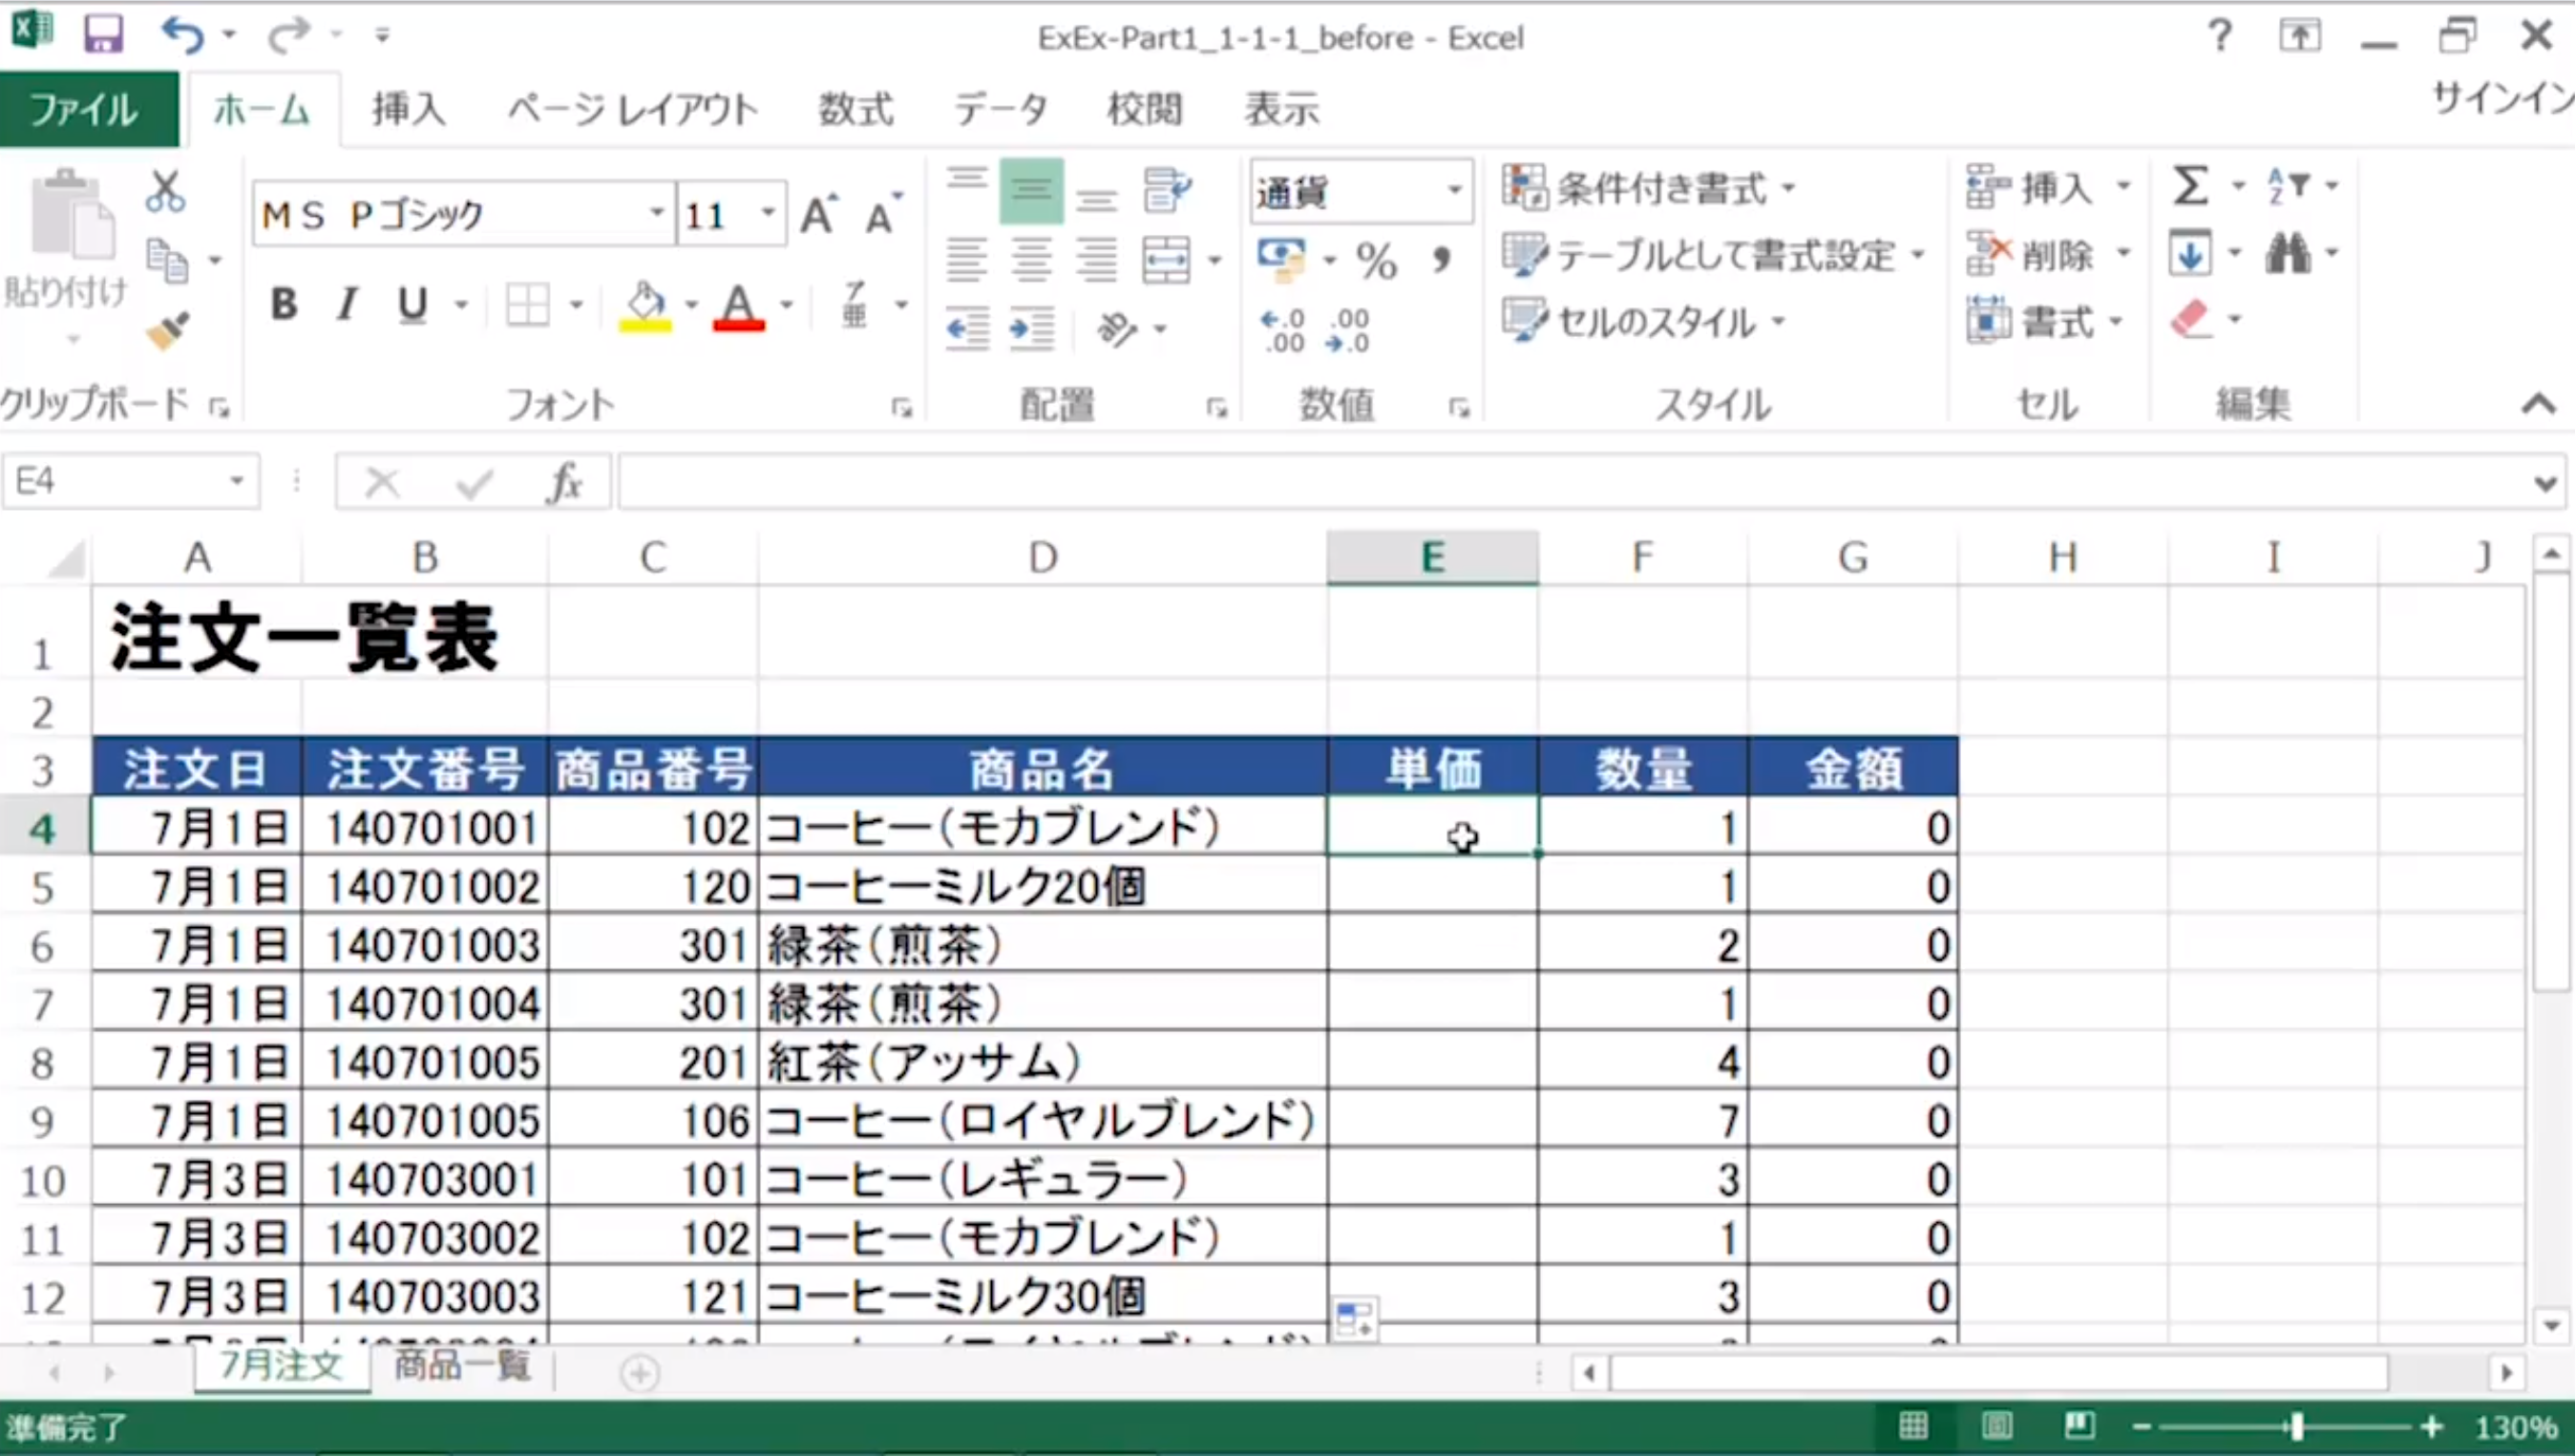The width and height of the screenshot is (2575, 1456).
Task: Open the 条件付き書式 dropdown menu
Action: pyautogui.click(x=1650, y=187)
